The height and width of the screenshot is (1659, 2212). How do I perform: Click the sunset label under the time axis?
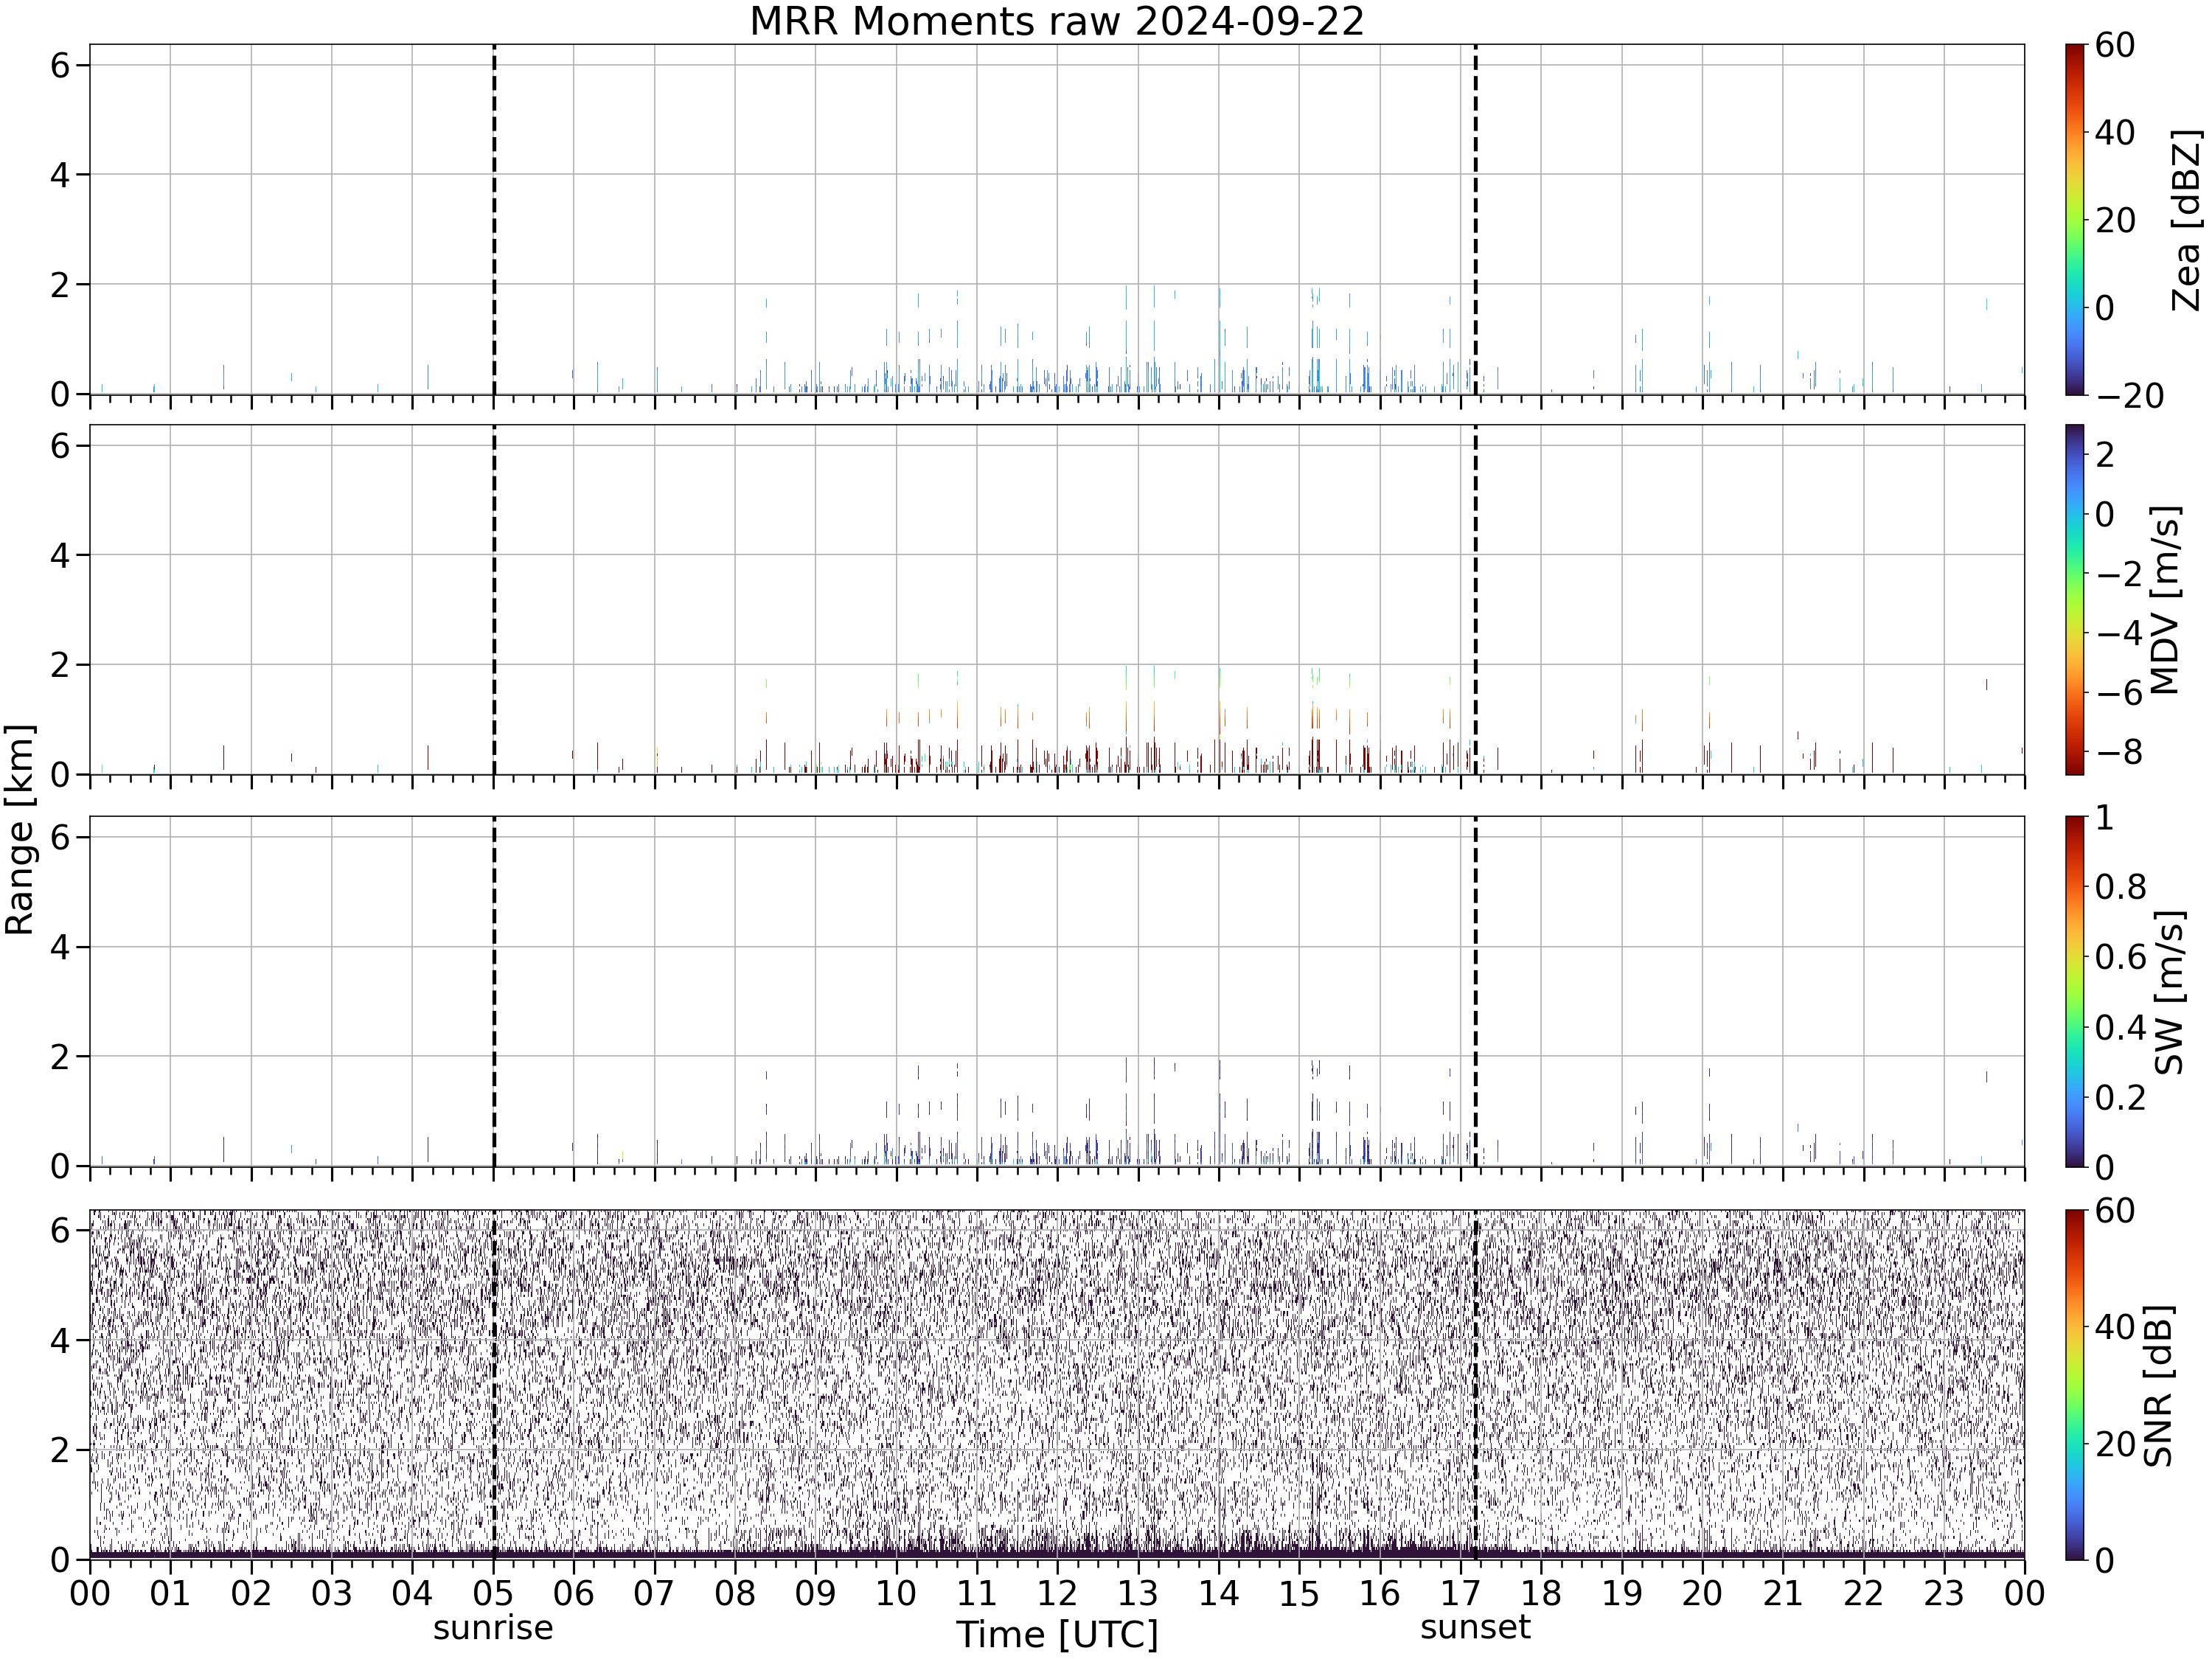(x=1475, y=1627)
